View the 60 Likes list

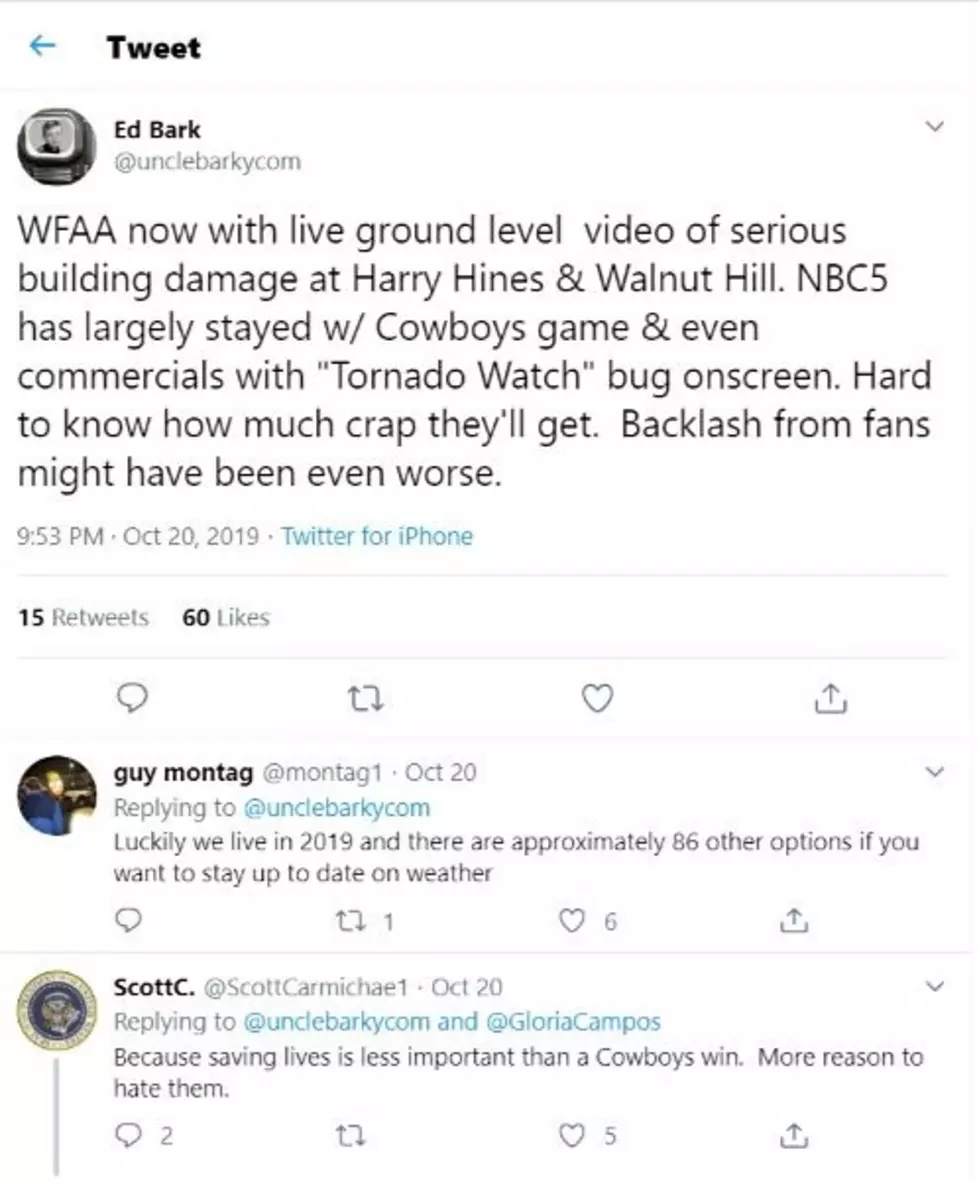[226, 617]
